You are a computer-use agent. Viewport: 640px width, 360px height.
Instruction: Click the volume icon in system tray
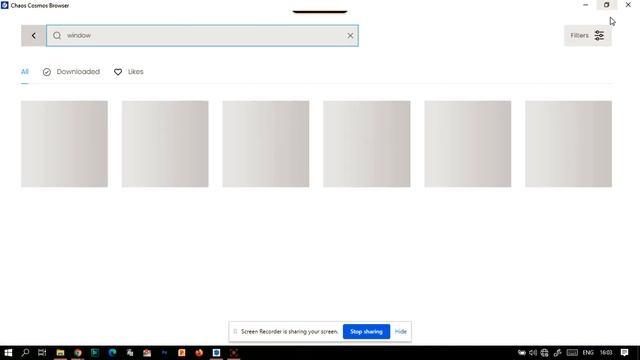(x=533, y=353)
